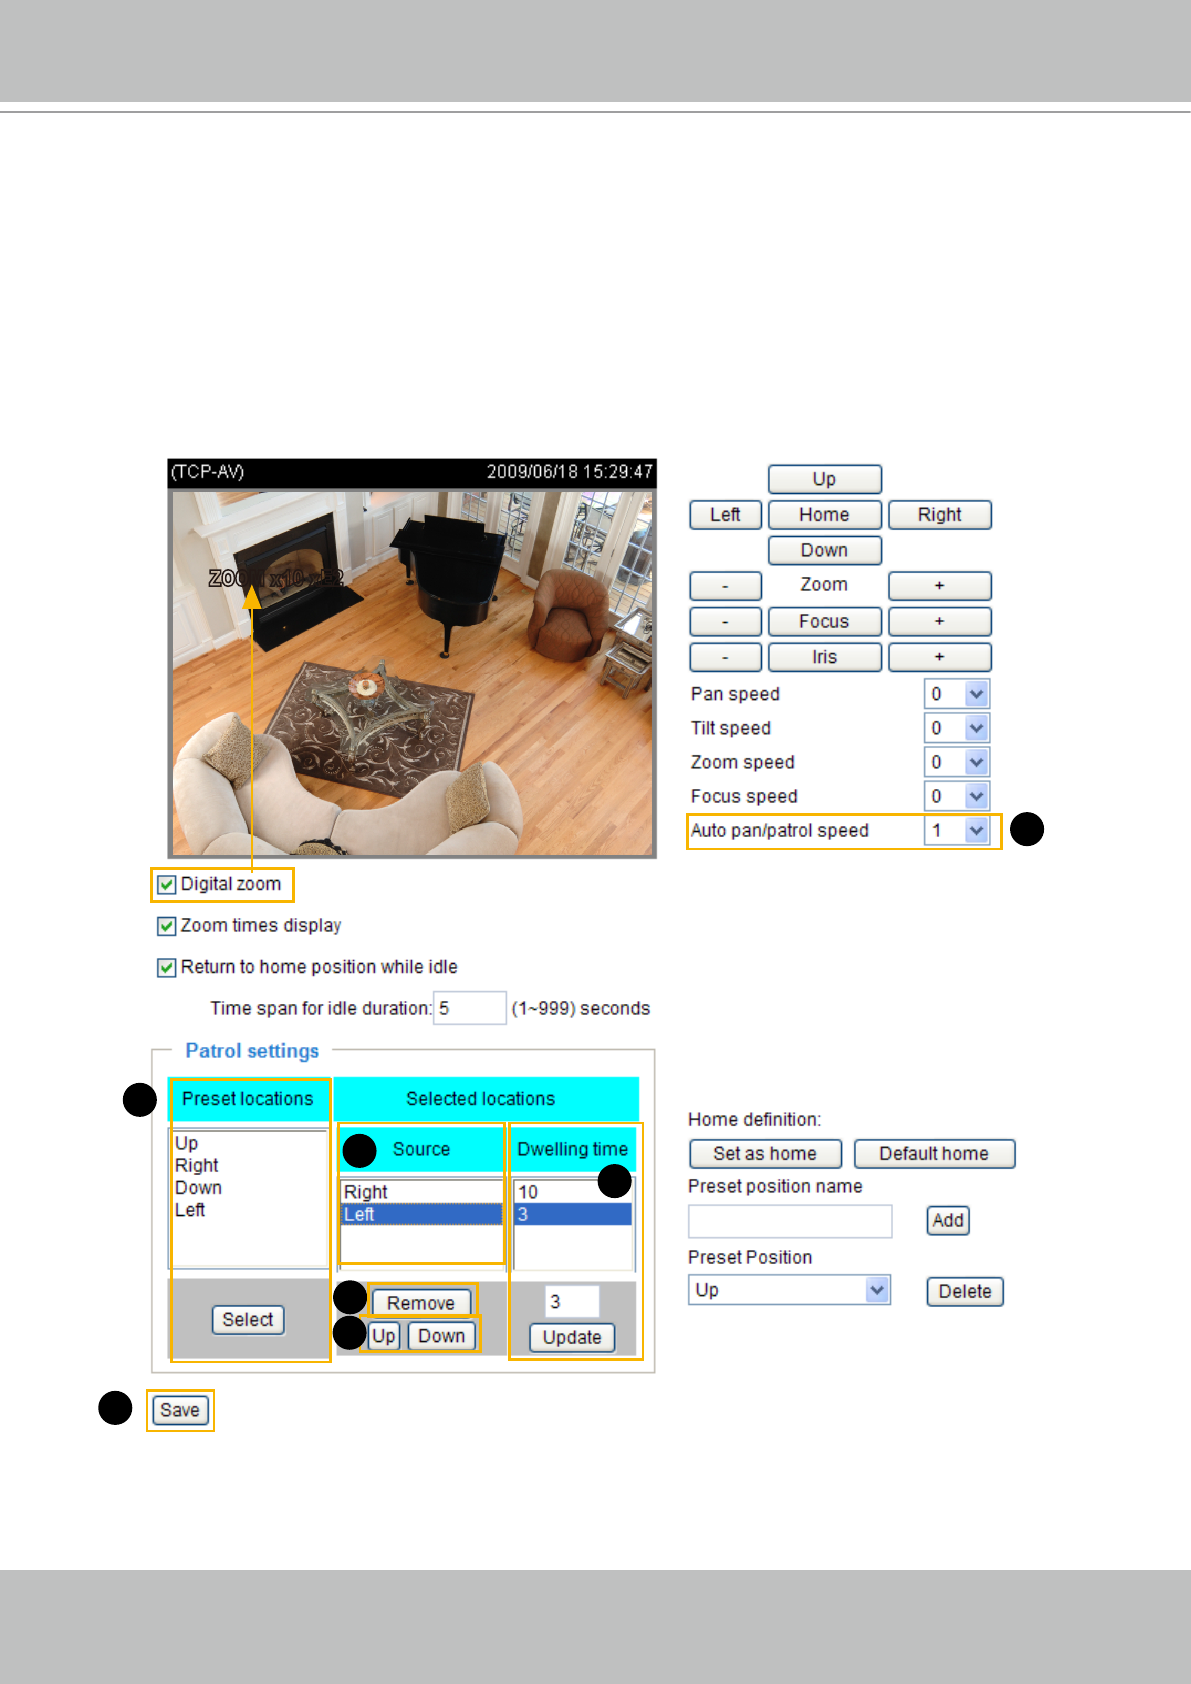Click the dwelling time input field
1191x1684 pixels.
572,1302
